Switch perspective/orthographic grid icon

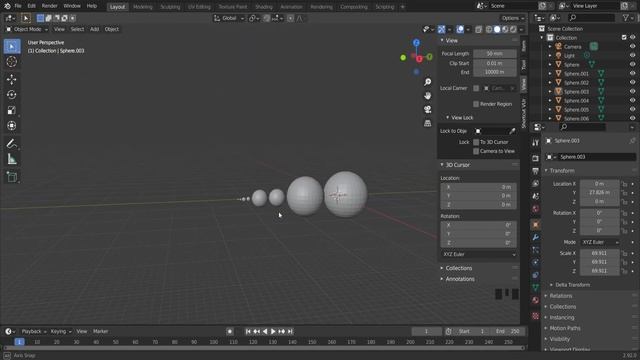click(x=427, y=123)
